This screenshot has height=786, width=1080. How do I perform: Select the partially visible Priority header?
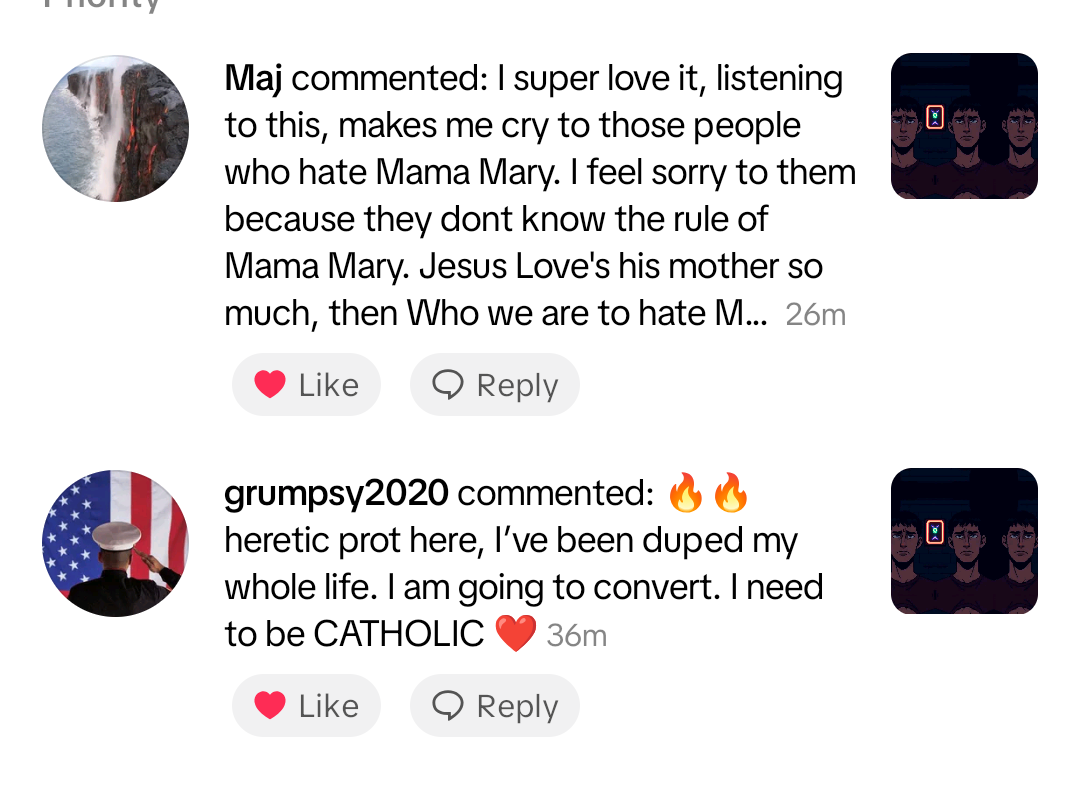[100, 5]
